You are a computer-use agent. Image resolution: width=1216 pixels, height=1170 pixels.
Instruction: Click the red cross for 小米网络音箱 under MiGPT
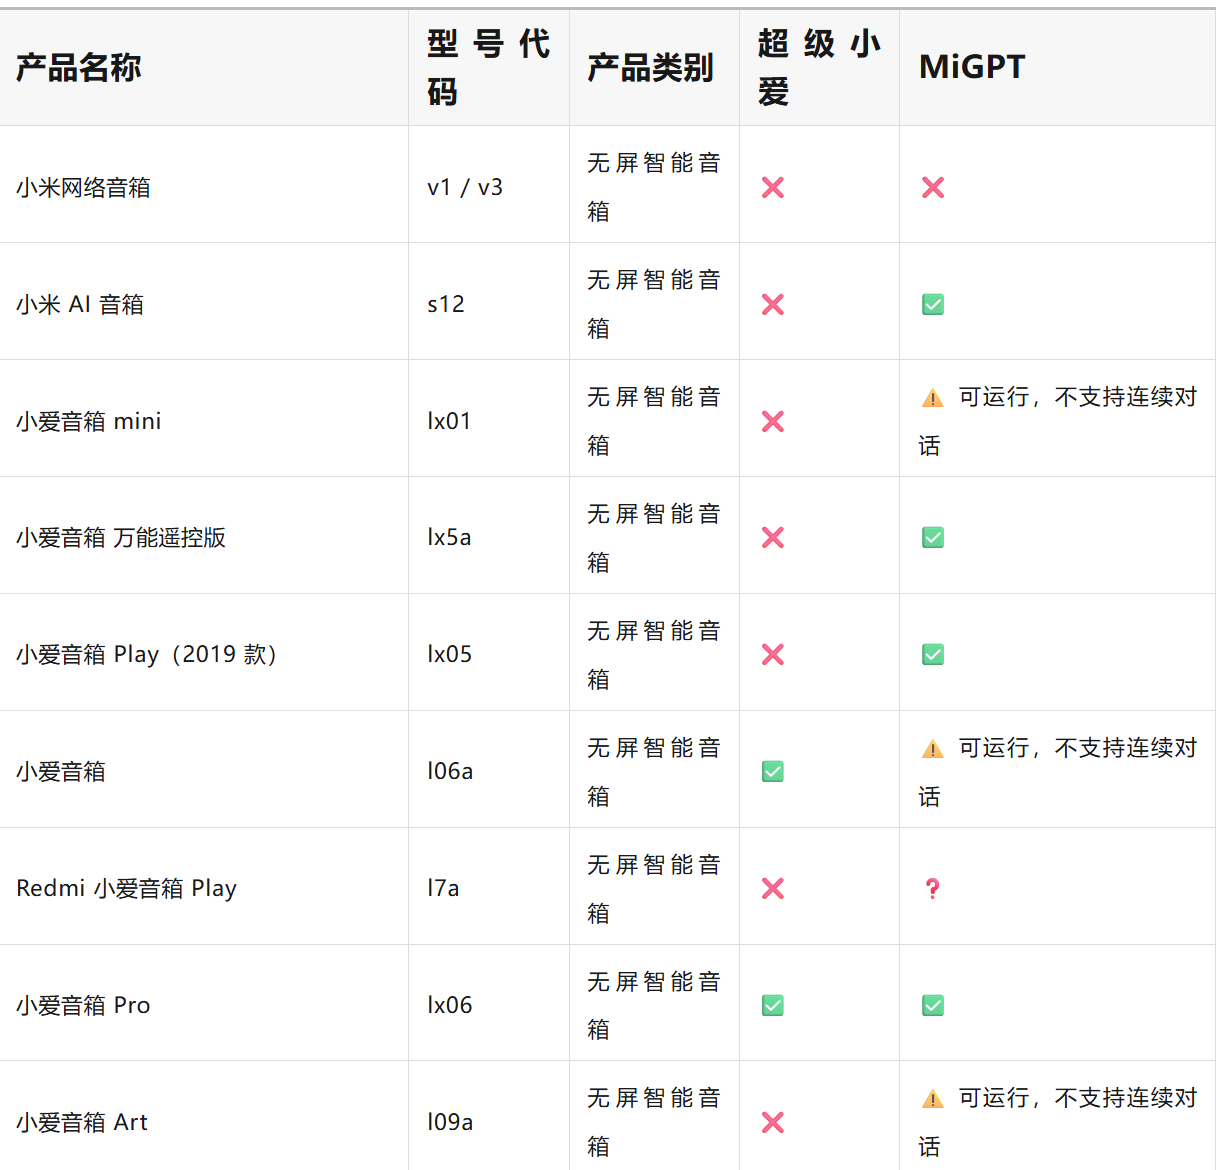(933, 187)
